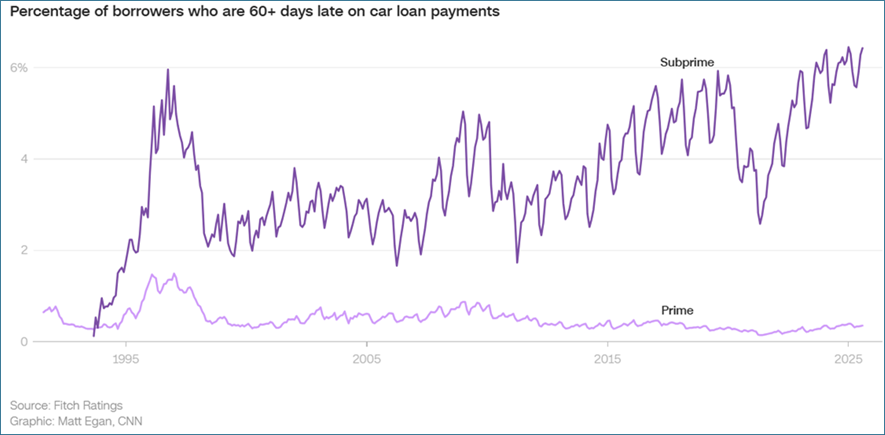This screenshot has height=435, width=885.
Task: Click the chart title about late car loan payments
Action: point(256,14)
